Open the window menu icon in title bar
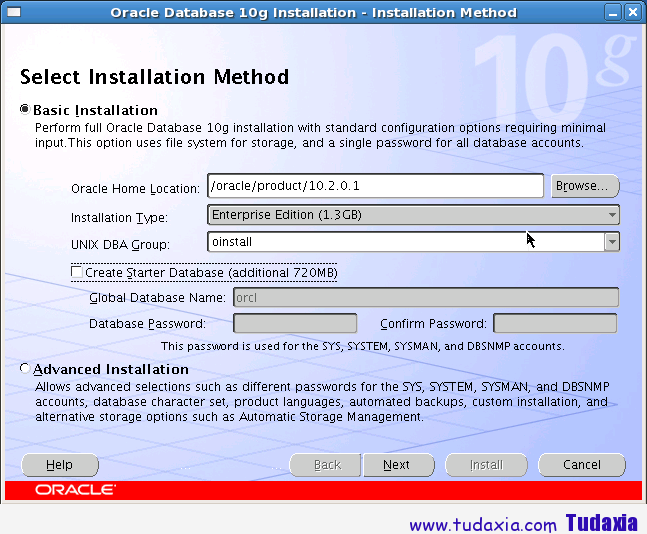 click(14, 12)
